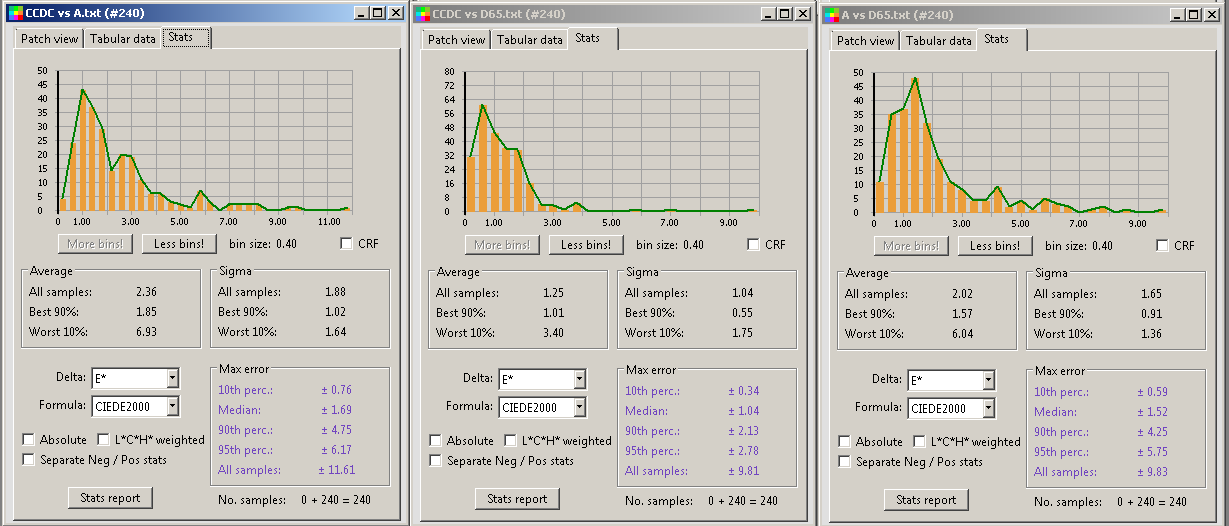Image resolution: width=1229 pixels, height=526 pixels.
Task: Switch to Tabular data tab in A vs D65.txt
Action: click(938, 41)
